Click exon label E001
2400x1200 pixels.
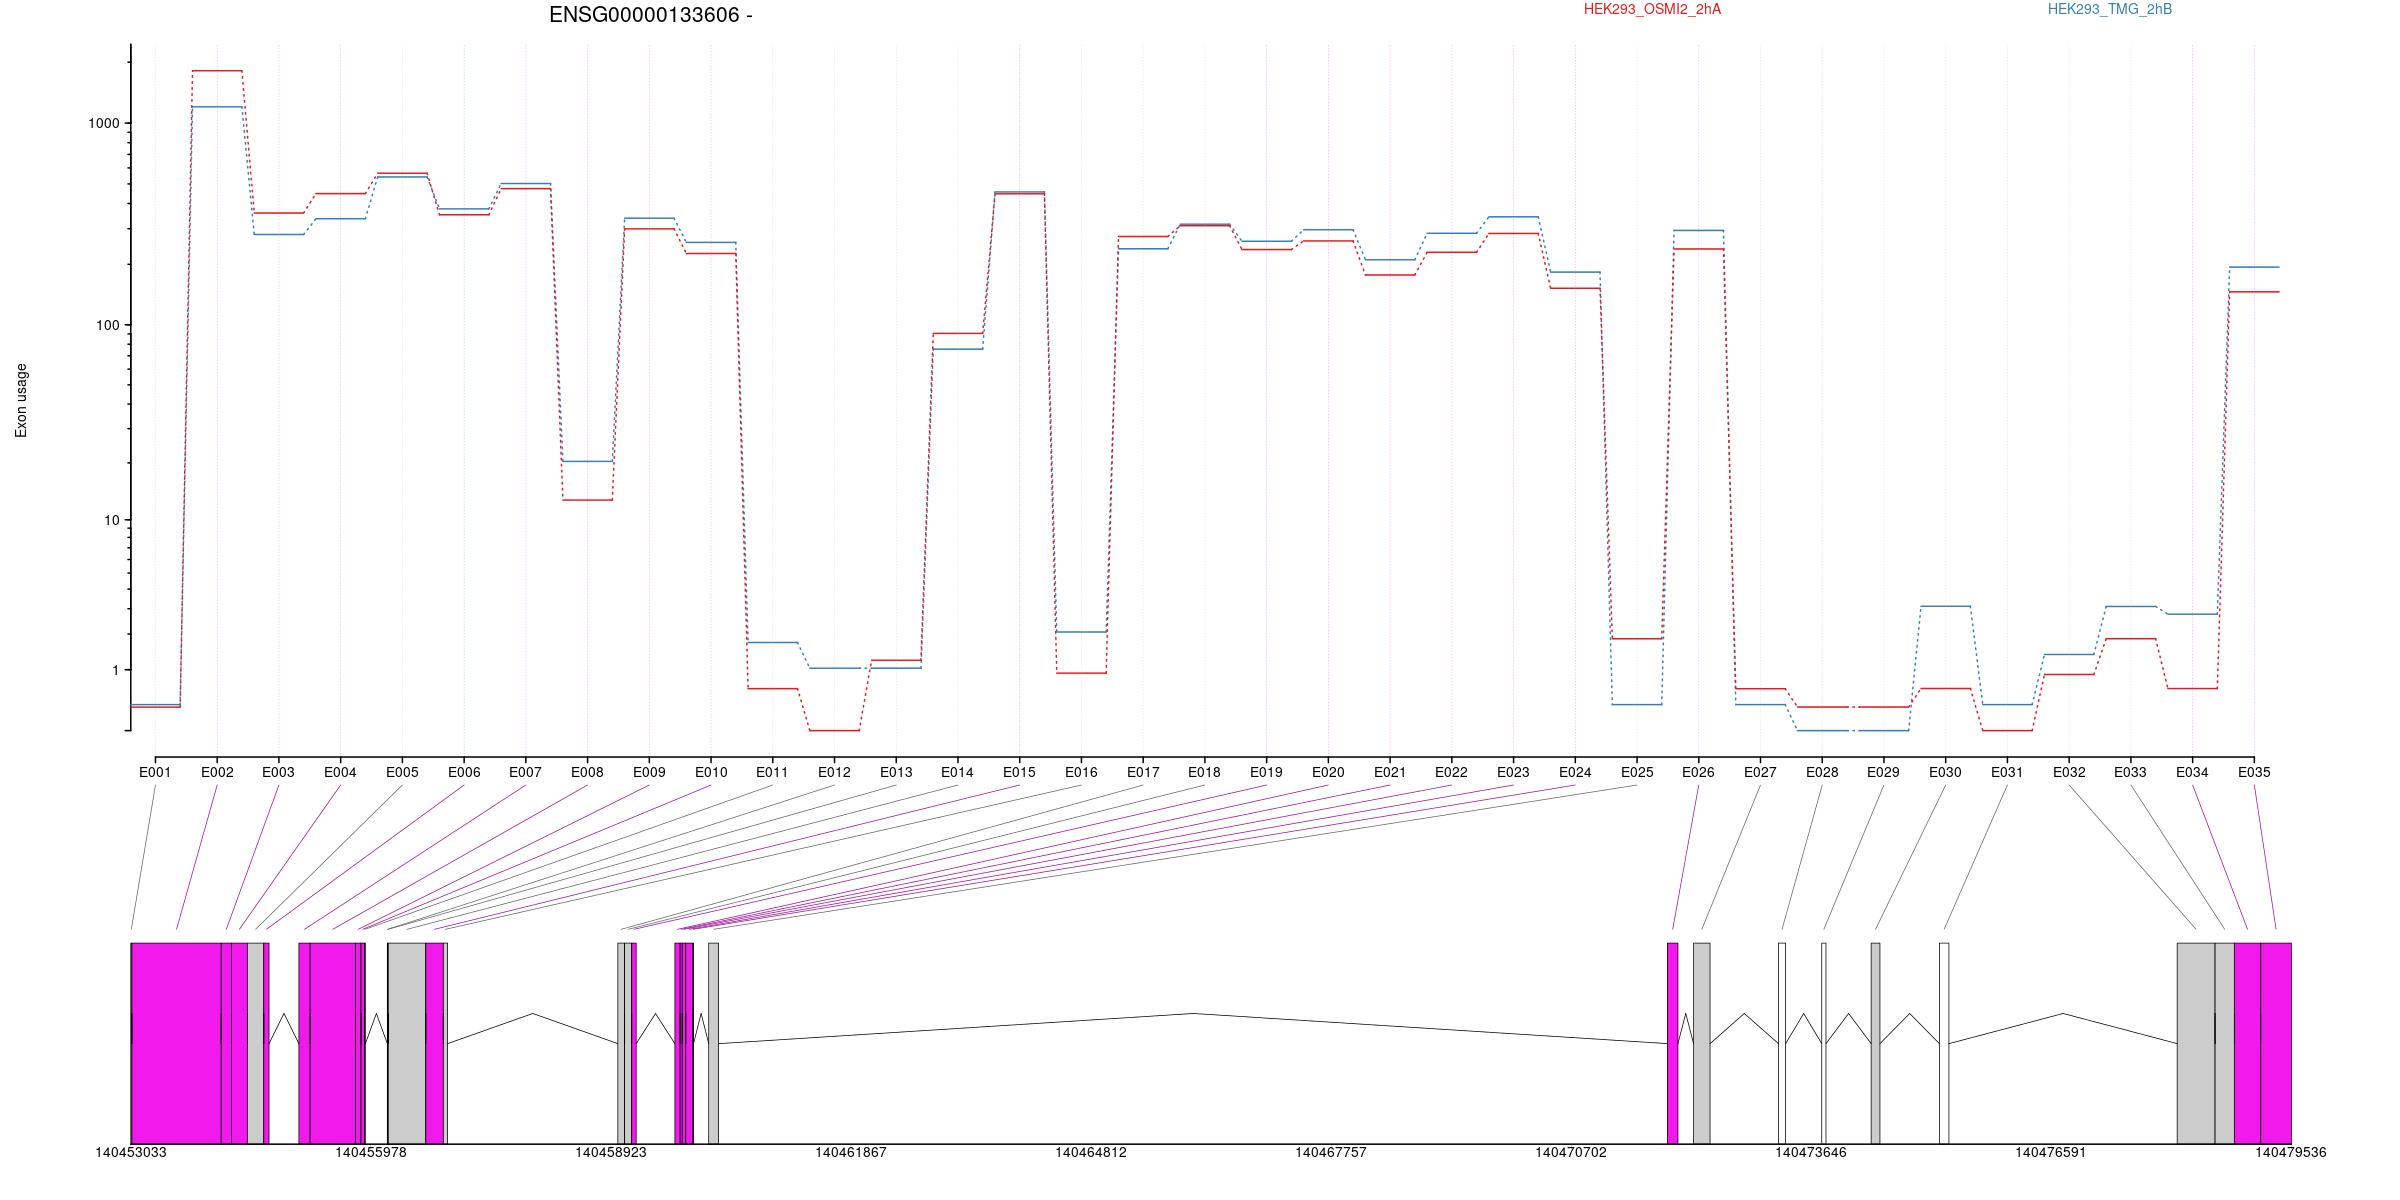(x=155, y=772)
